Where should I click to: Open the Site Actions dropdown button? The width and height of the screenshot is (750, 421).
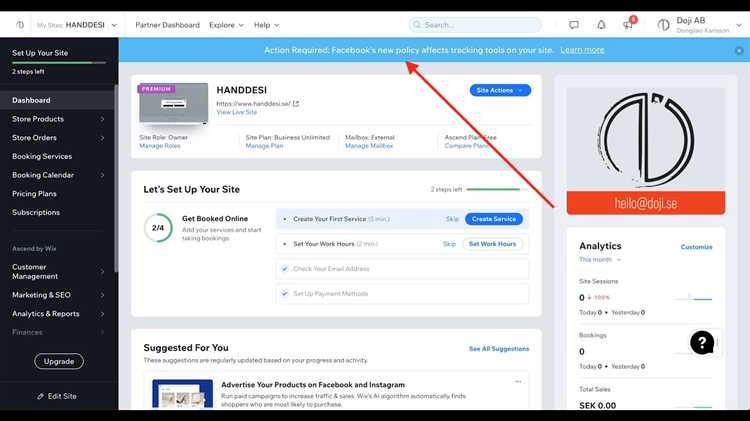pyautogui.click(x=500, y=90)
